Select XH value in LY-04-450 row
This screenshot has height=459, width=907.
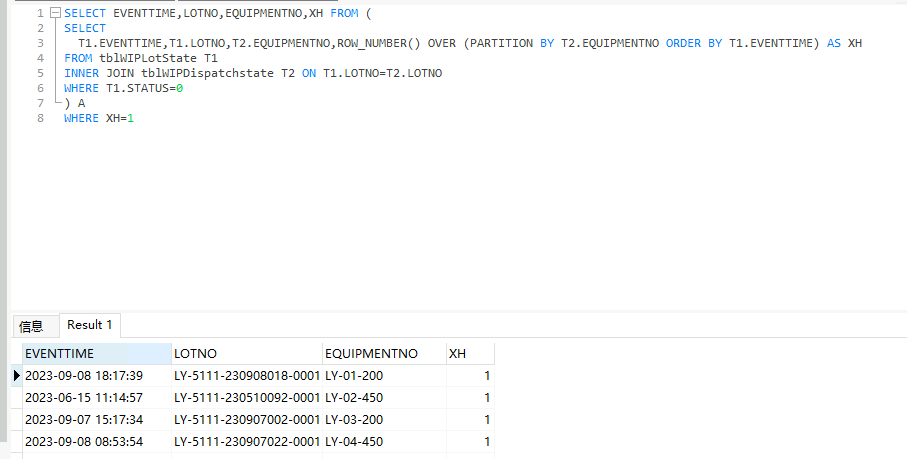point(470,442)
